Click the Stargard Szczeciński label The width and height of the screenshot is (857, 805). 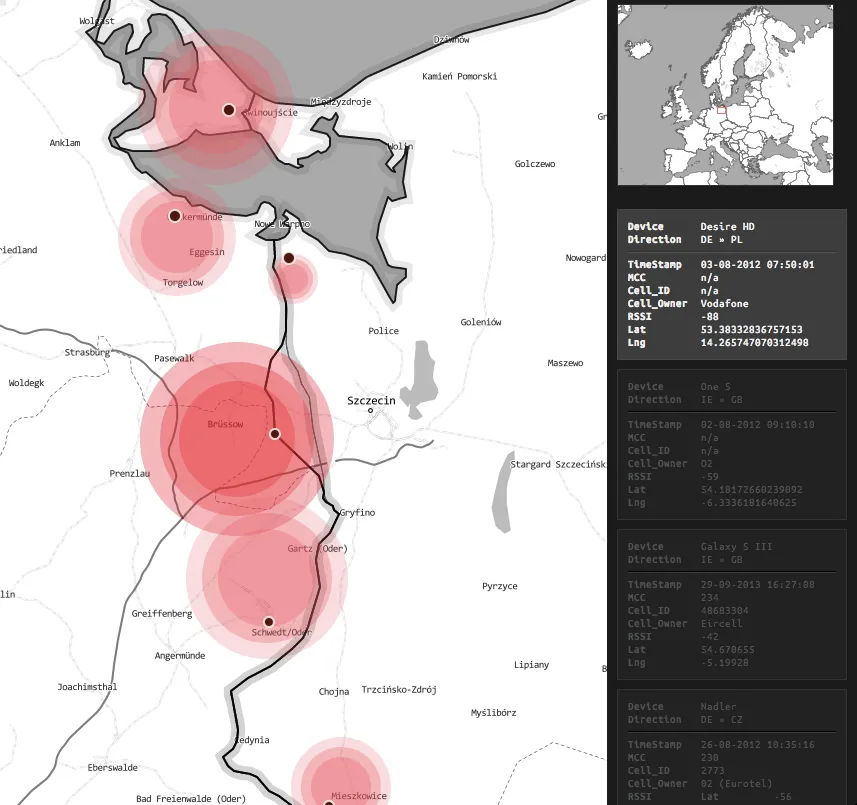click(x=558, y=465)
